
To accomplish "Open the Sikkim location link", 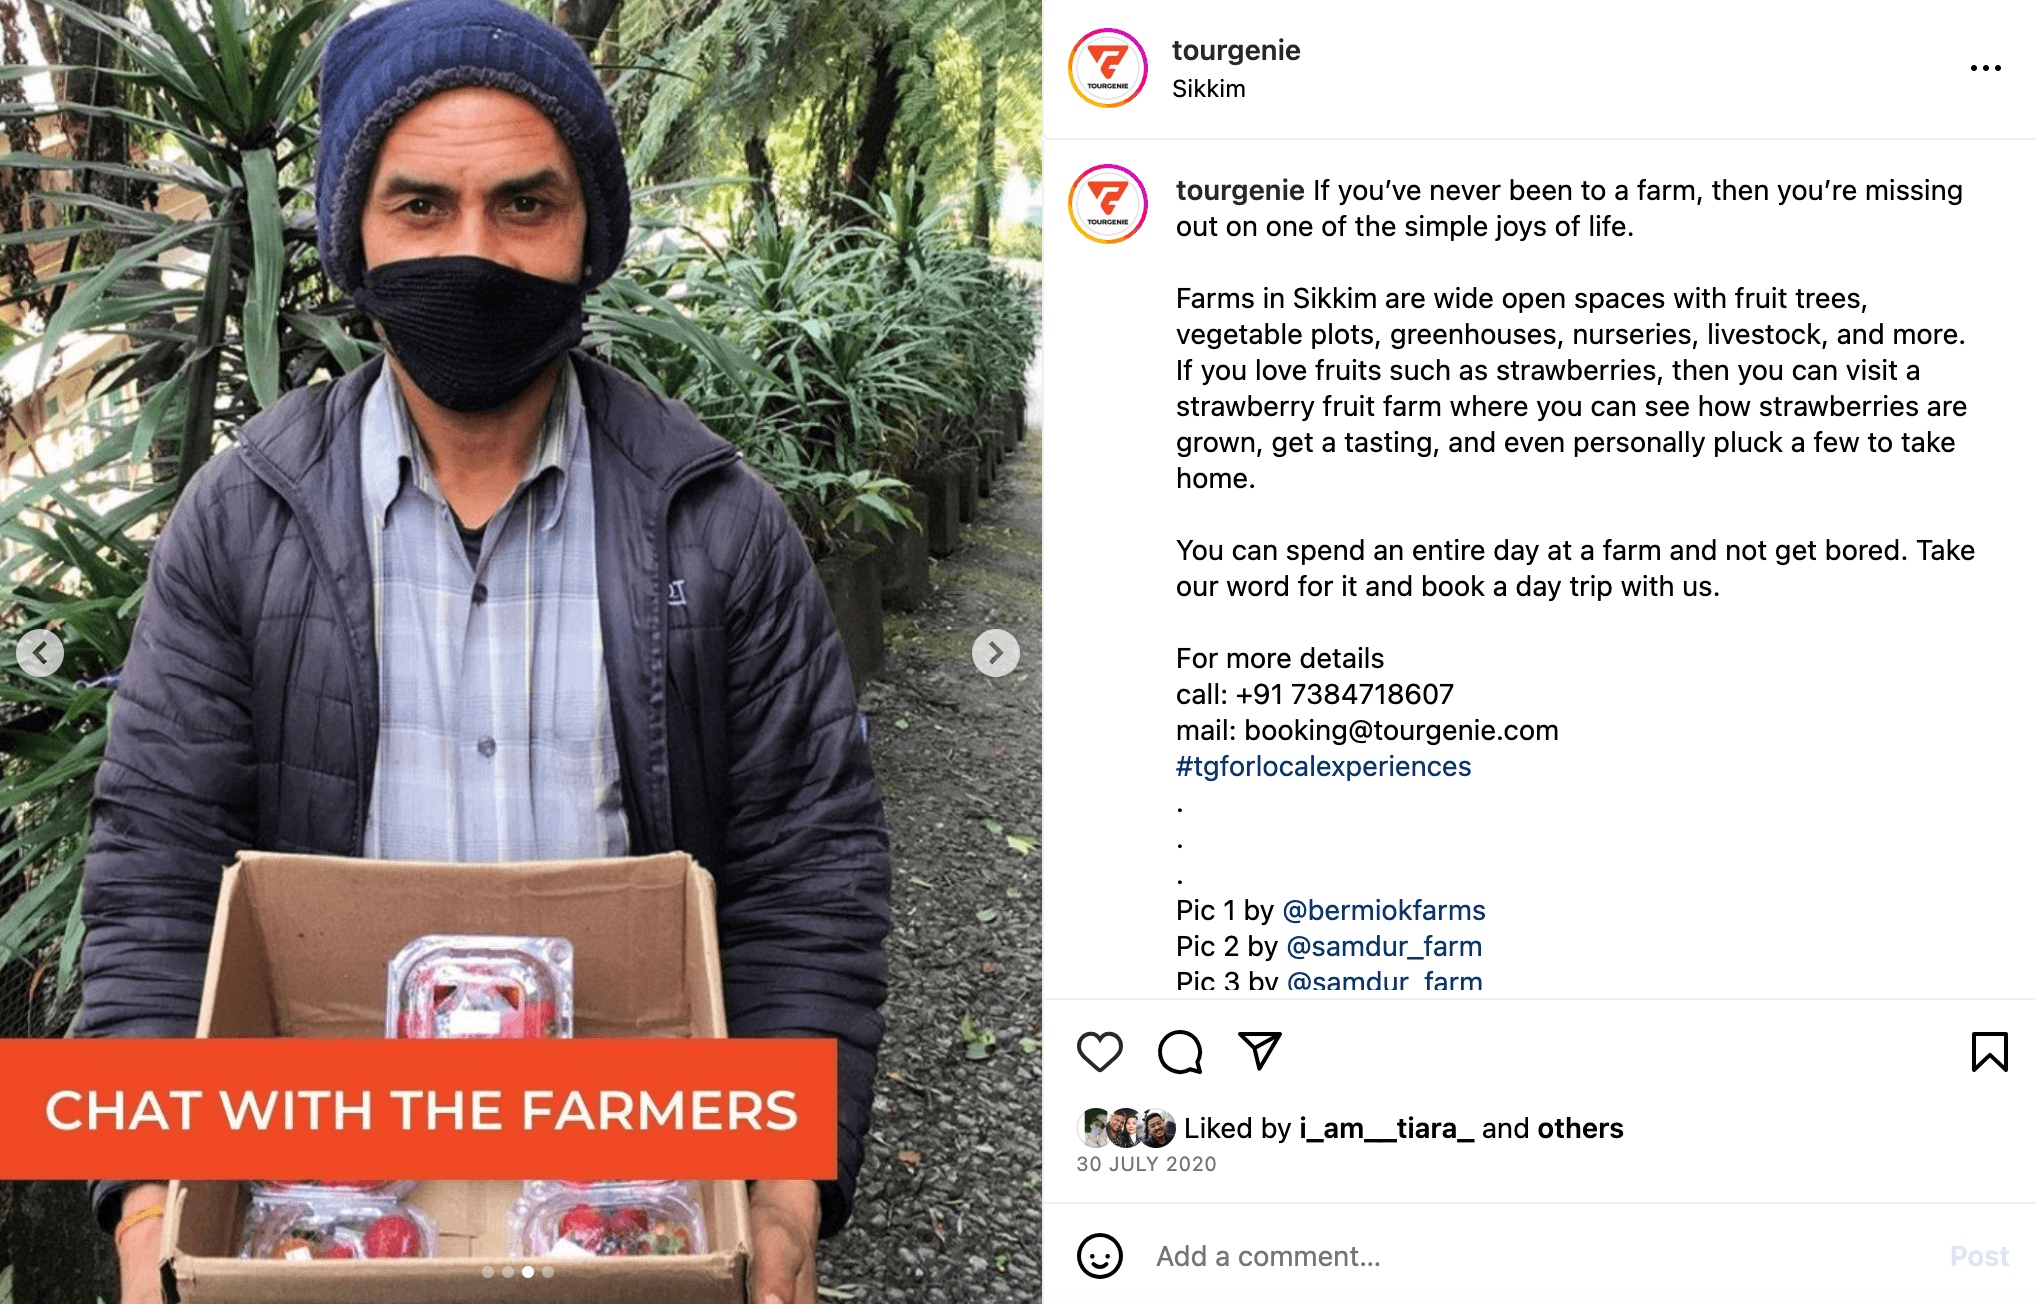I will pyautogui.click(x=1209, y=89).
